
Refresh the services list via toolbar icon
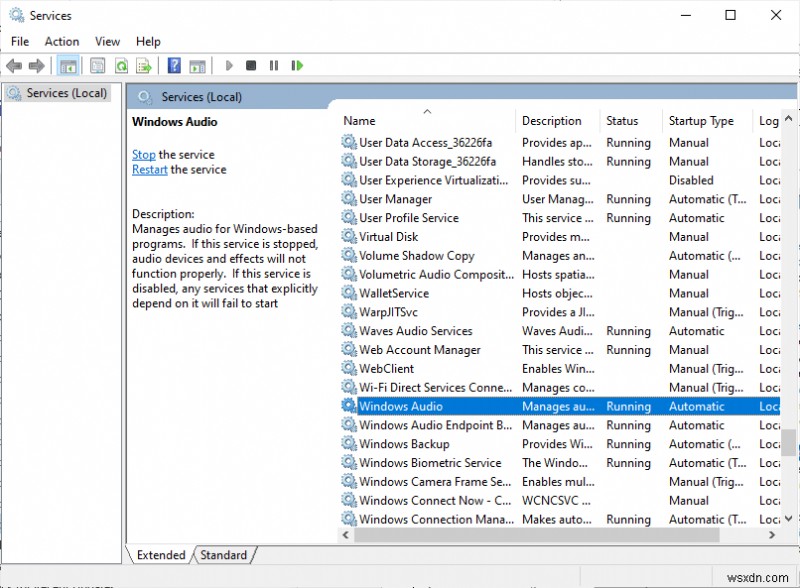(120, 65)
